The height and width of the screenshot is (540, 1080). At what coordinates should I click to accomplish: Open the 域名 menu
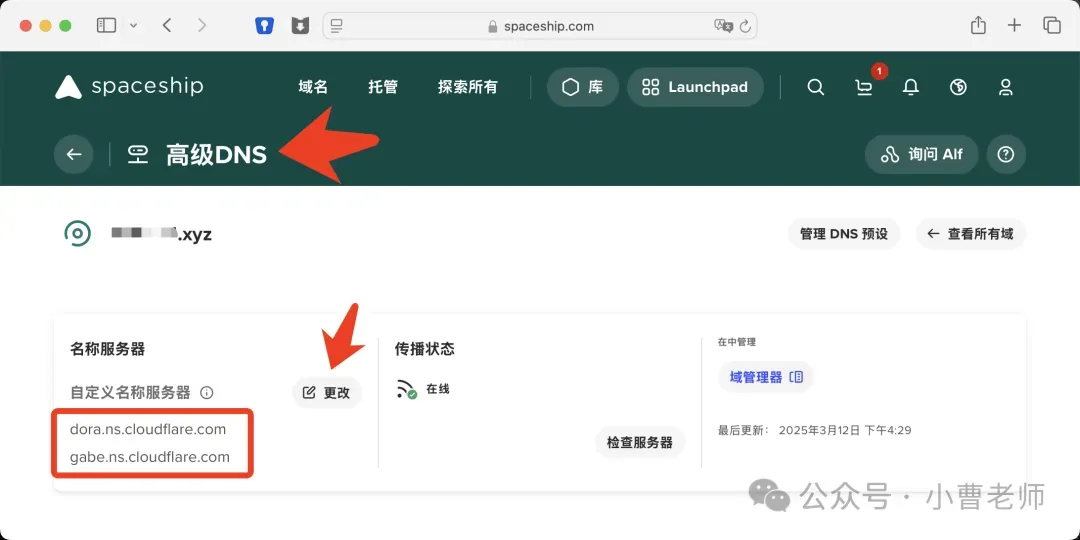[x=313, y=87]
